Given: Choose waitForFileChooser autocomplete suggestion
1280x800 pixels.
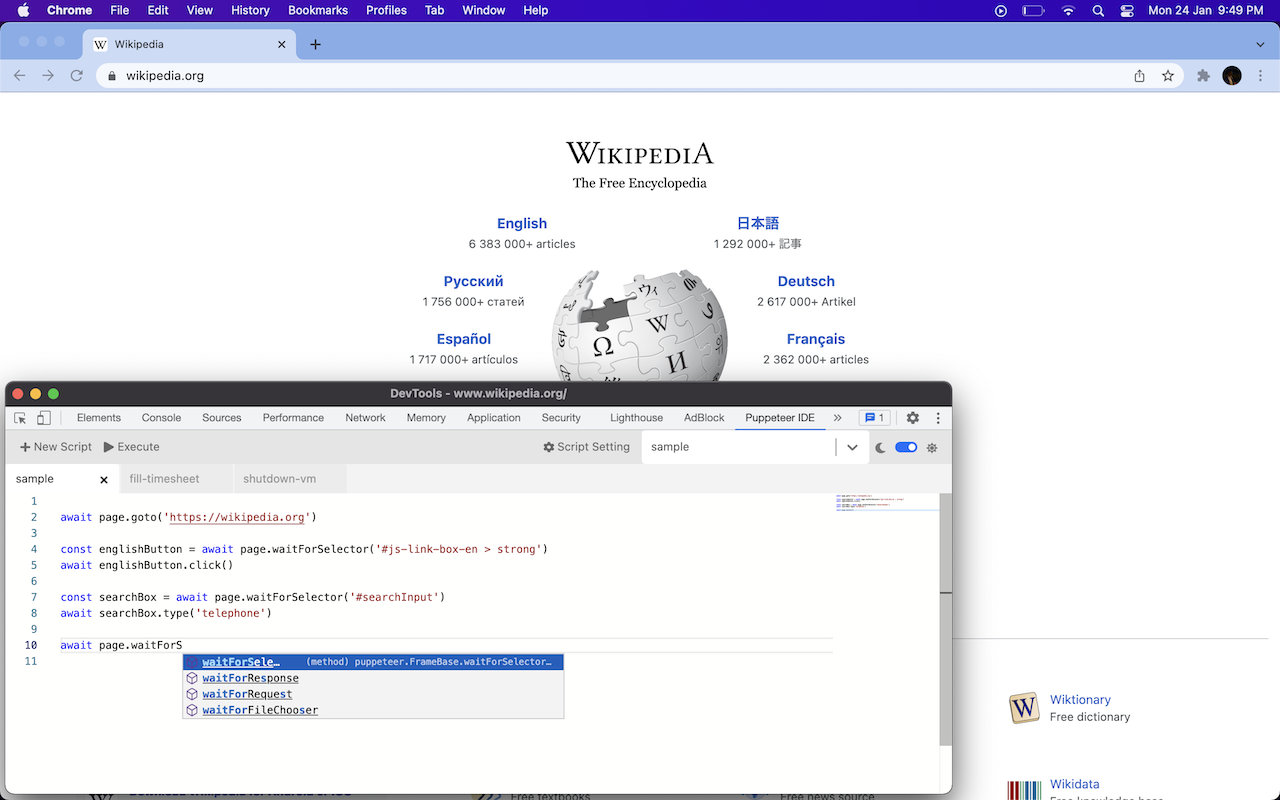Looking at the screenshot, I should click(x=373, y=710).
